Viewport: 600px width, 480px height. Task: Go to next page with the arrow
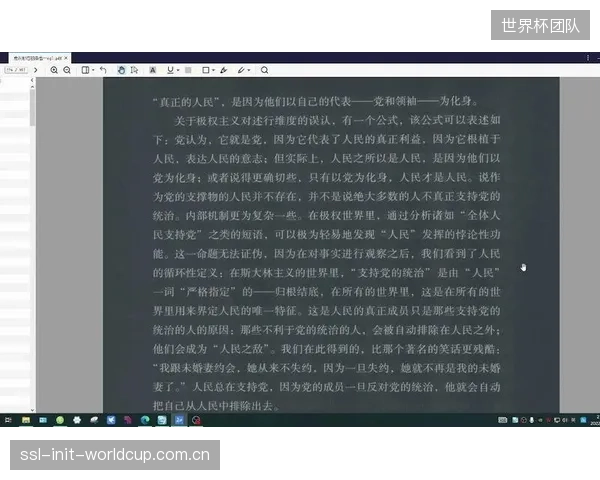click(36, 70)
